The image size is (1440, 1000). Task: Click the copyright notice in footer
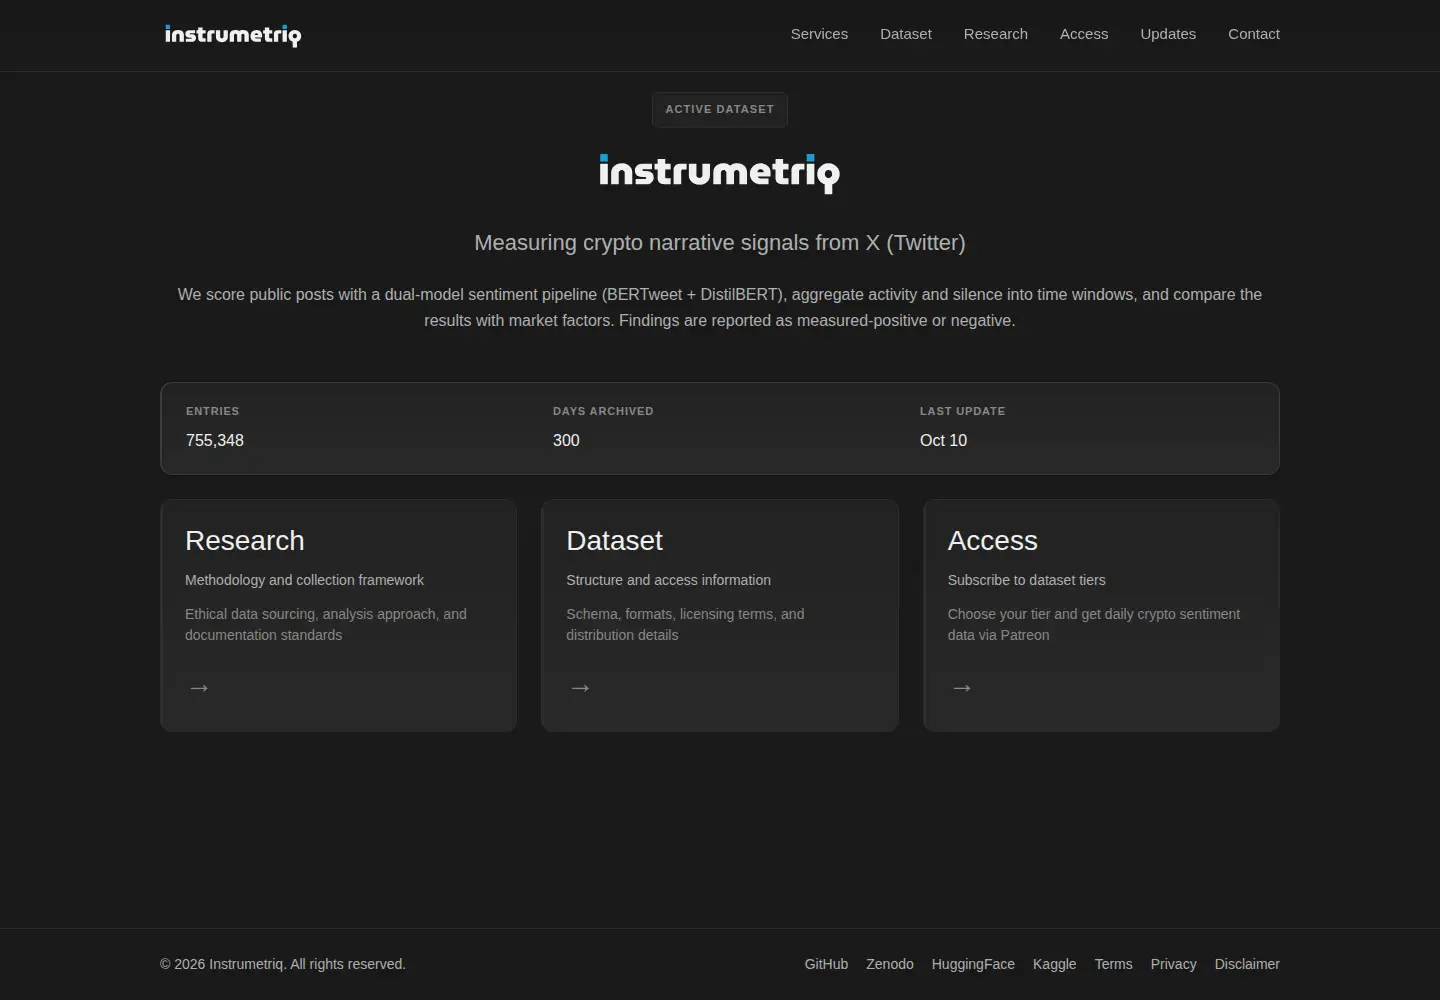point(283,964)
